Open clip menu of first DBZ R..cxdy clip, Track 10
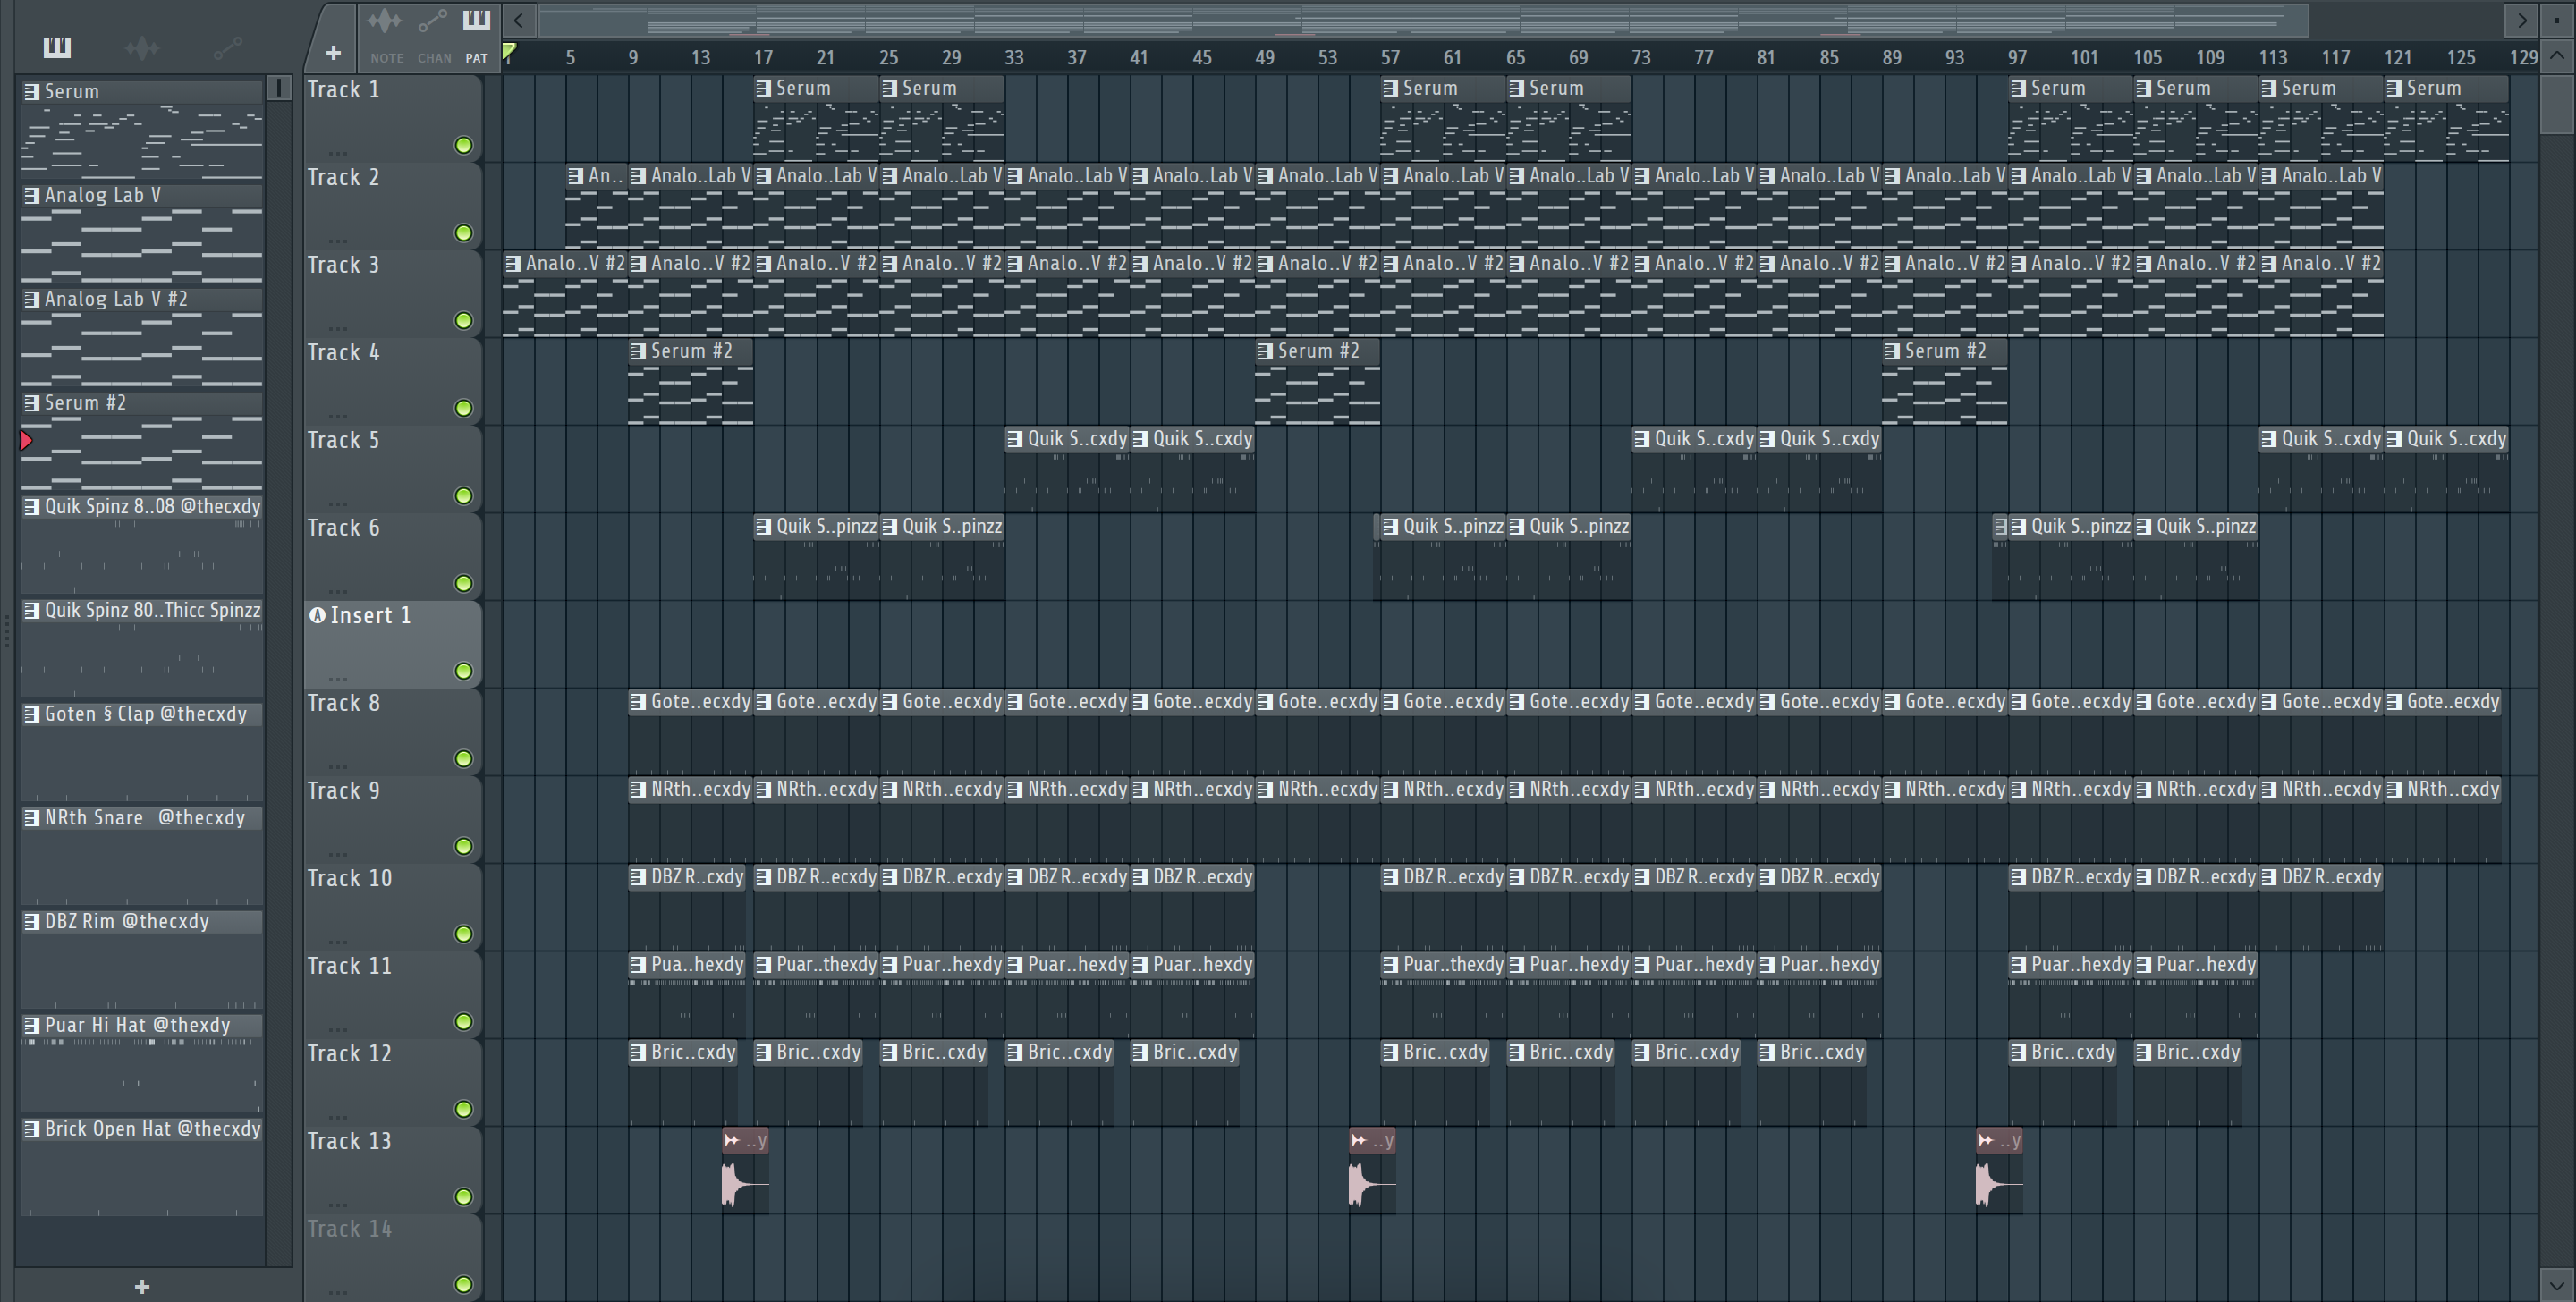 [x=638, y=877]
